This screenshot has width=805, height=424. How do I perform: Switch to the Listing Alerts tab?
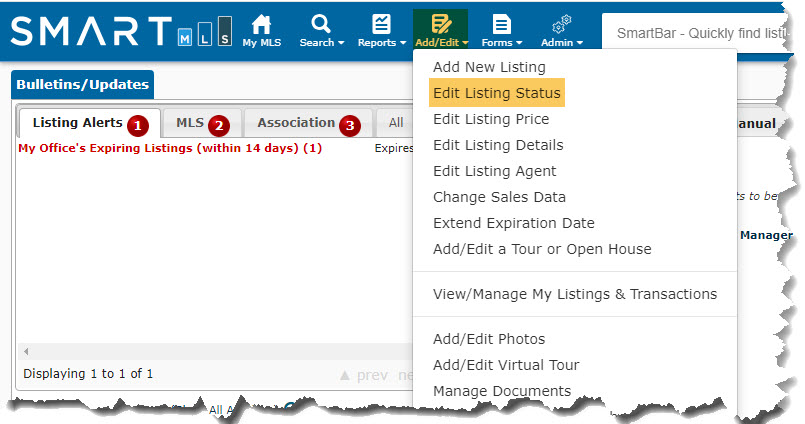[x=89, y=124]
